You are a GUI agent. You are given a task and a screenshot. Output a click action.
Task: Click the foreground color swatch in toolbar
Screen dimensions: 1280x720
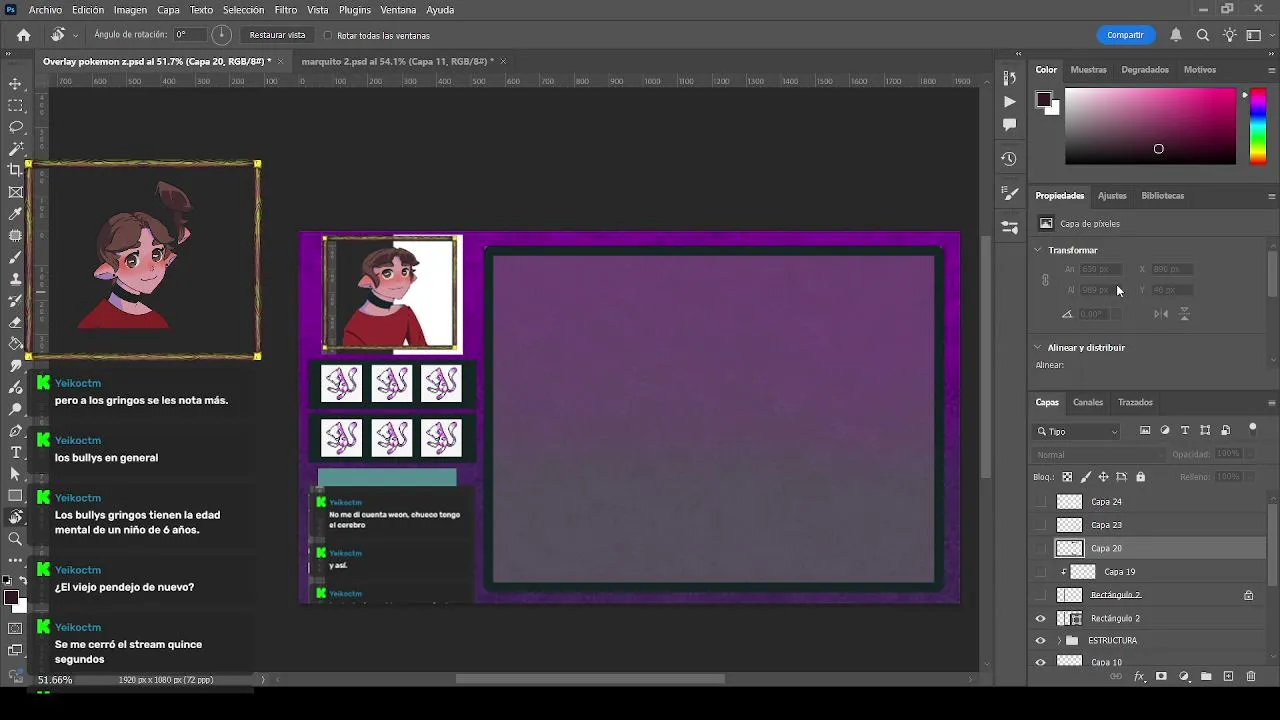[x=11, y=598]
